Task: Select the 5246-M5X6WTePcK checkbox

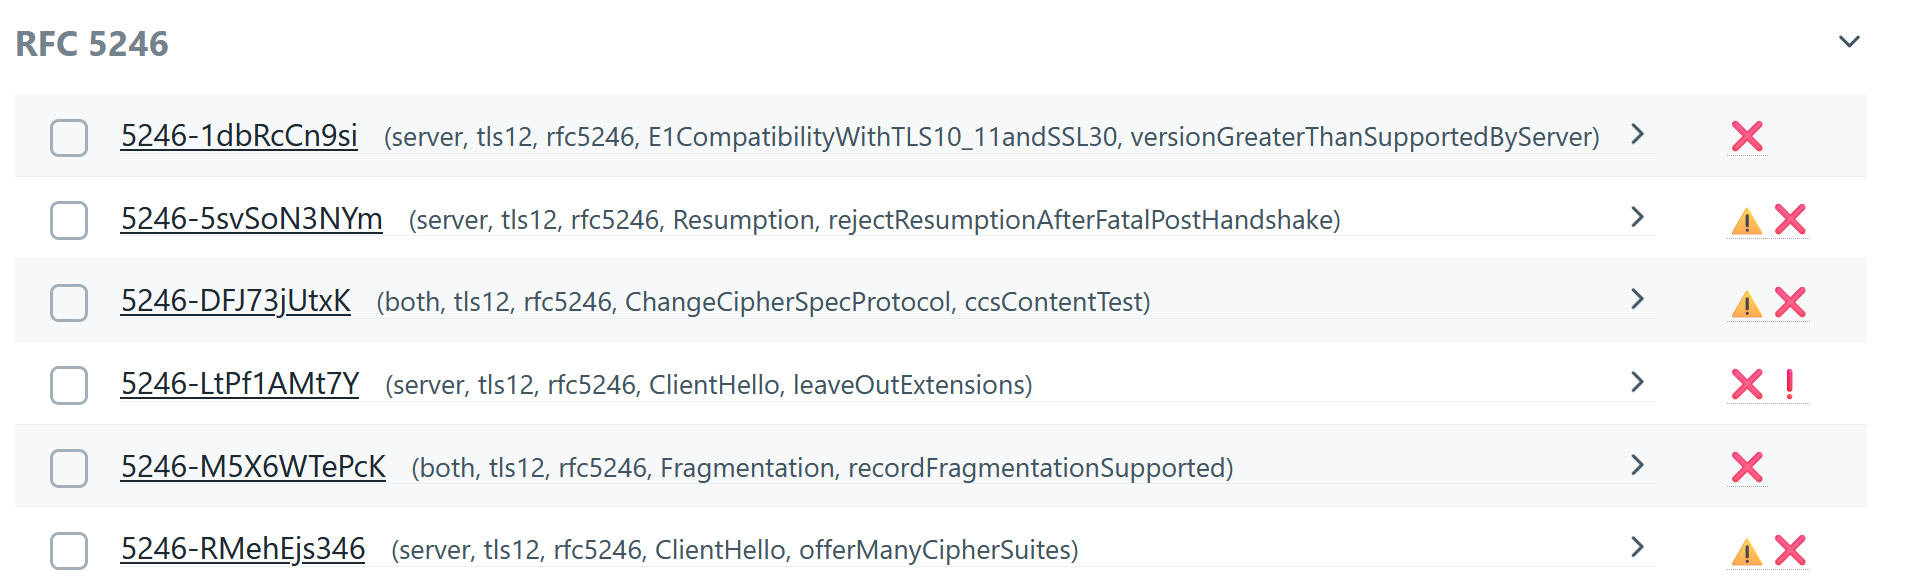Action: pos(69,467)
